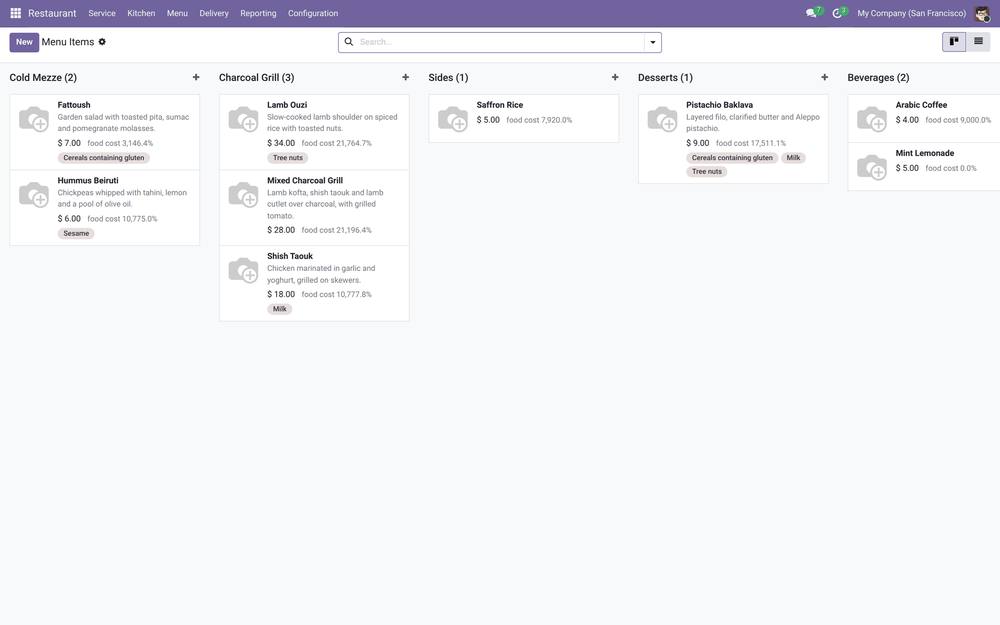Viewport: 1000px width, 625px height.
Task: Click the Cold Mezze (2) column header
Action: click(43, 77)
